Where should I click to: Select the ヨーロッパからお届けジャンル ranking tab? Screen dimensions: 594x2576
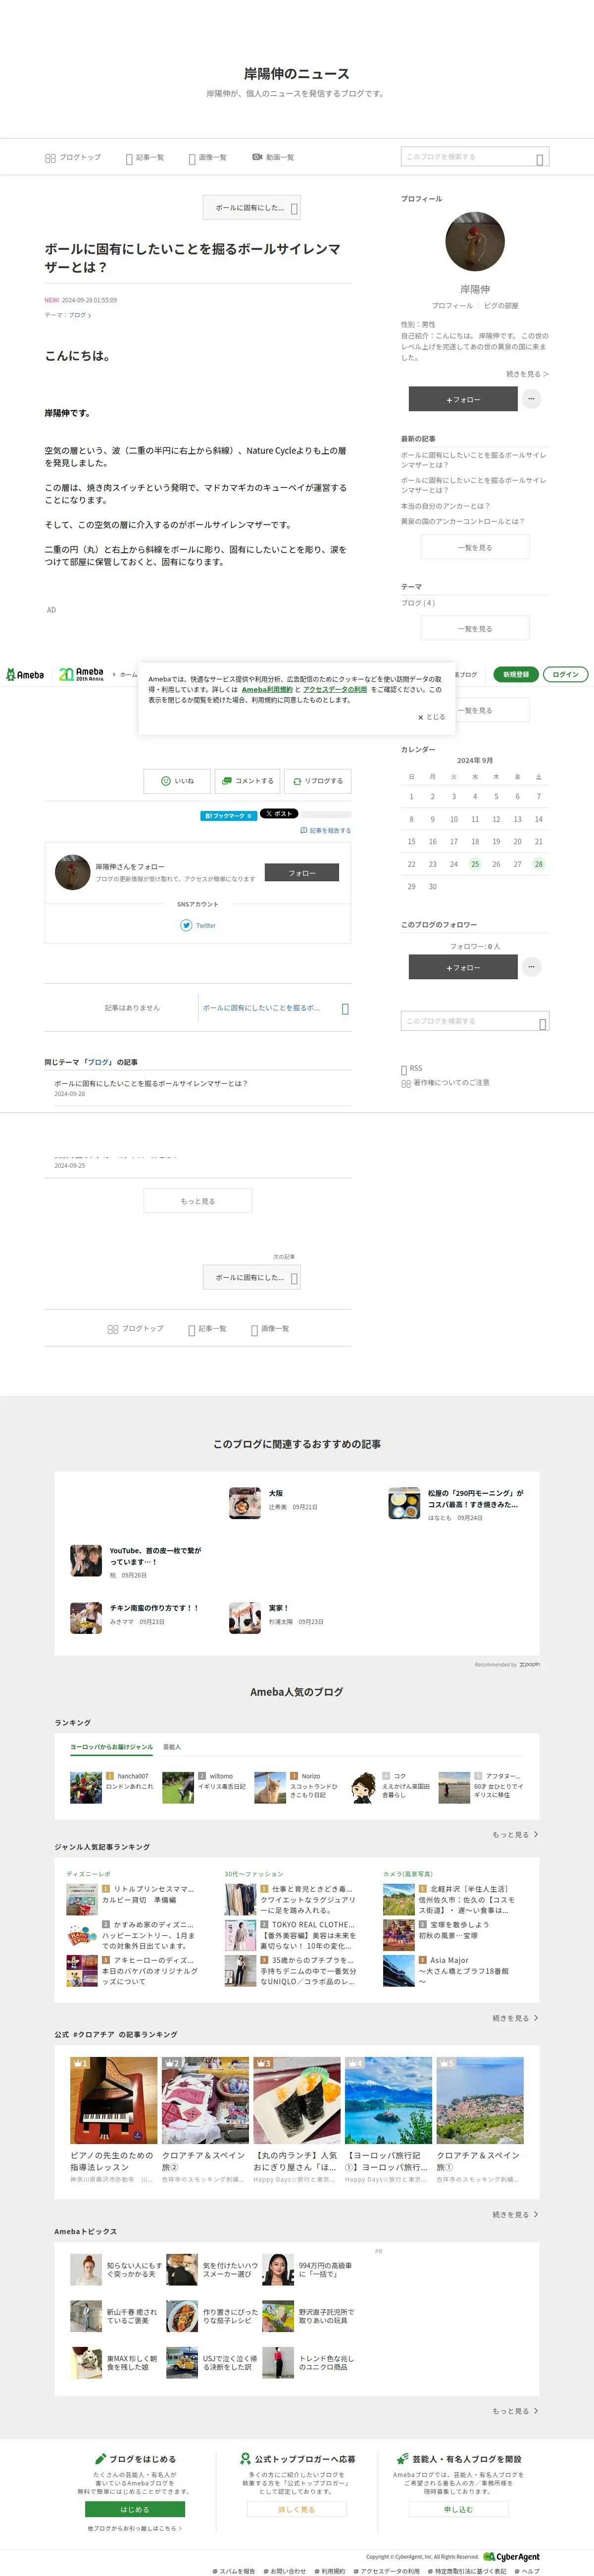tap(111, 1747)
